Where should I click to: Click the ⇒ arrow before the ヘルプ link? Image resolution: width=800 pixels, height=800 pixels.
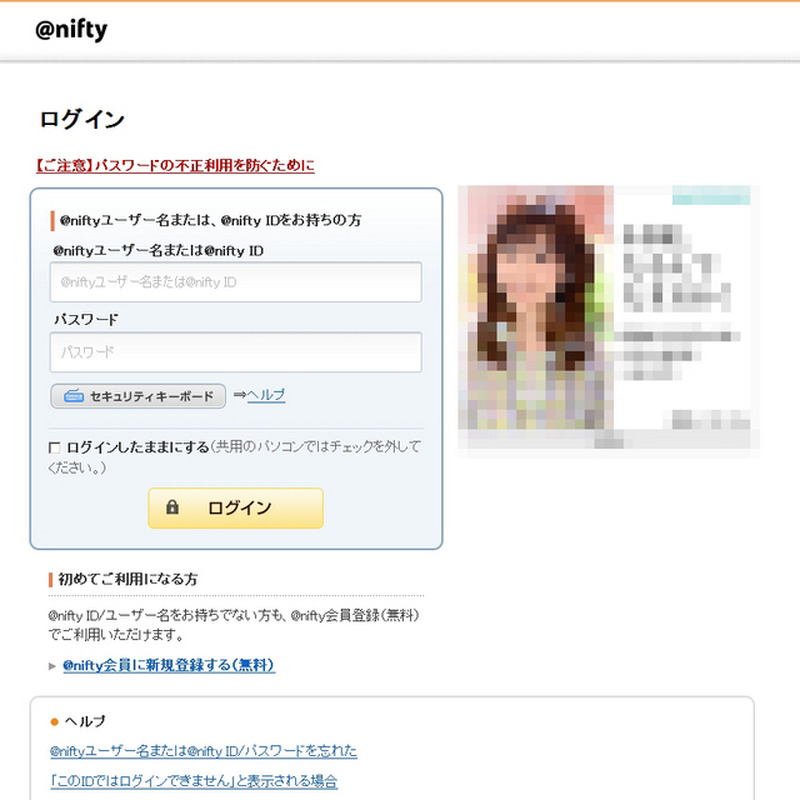[240, 395]
